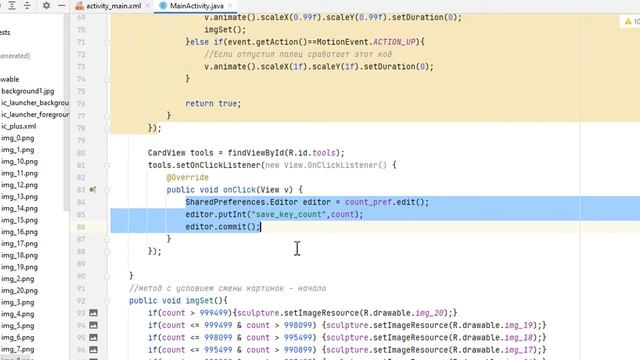Select ic_launcher_foreground file in tree
Viewport: 640px width, 360px height.
35,115
